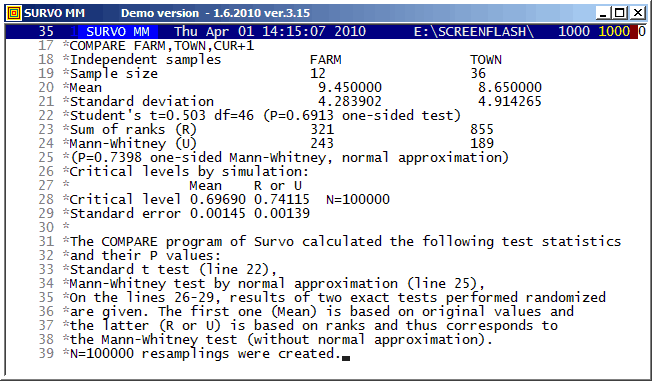
Task: Click the E:\SCREENFLASH\ path in header
Action: [x=474, y=32]
